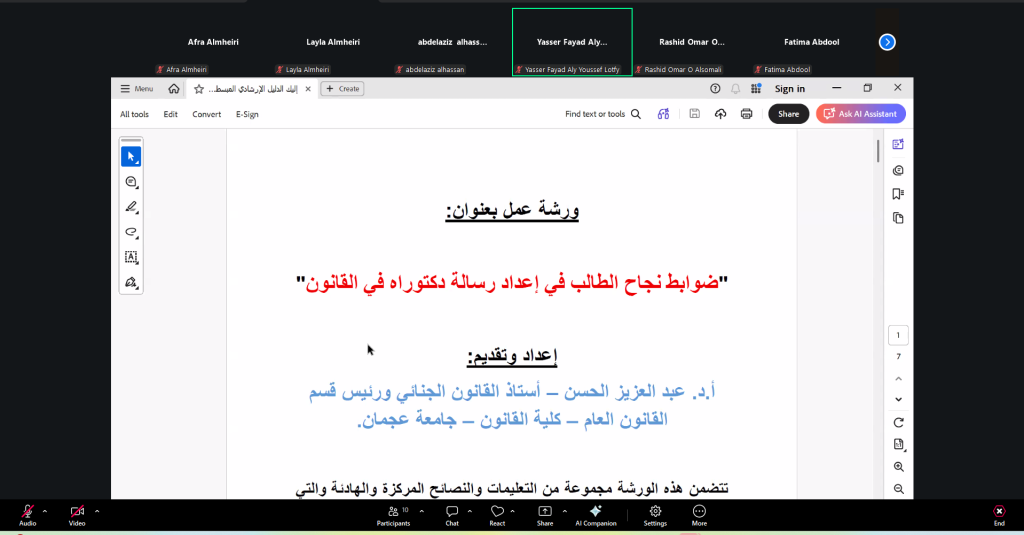1024x535 pixels.
Task: Open Zoom Share screen
Action: [545, 515]
